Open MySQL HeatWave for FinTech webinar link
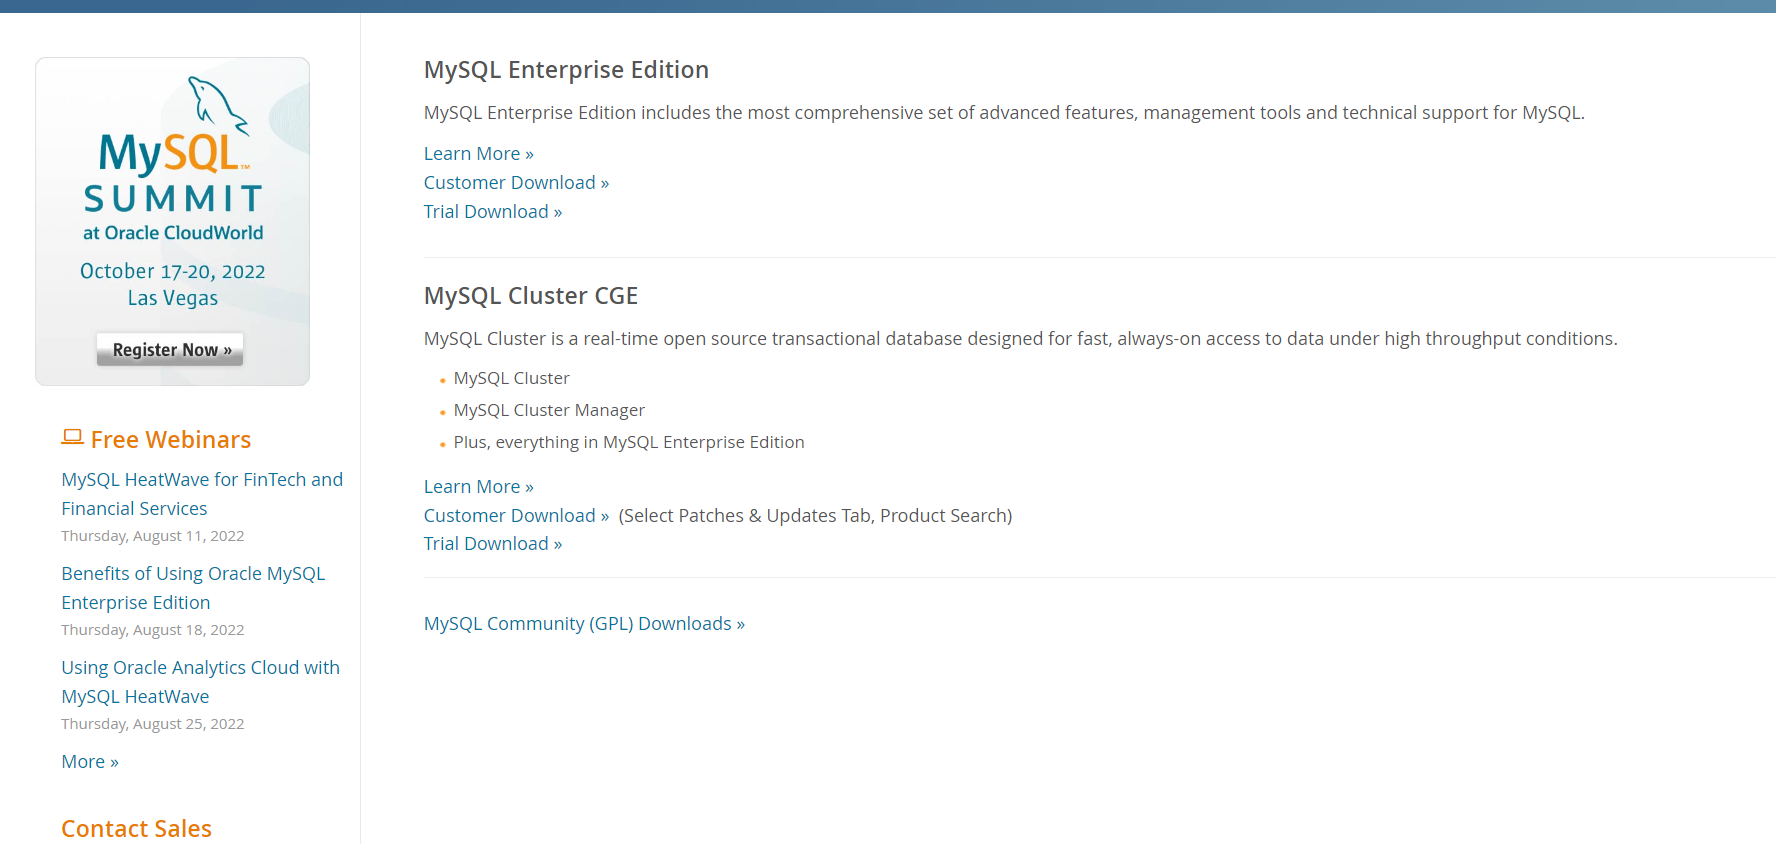The image size is (1776, 844). pos(202,494)
